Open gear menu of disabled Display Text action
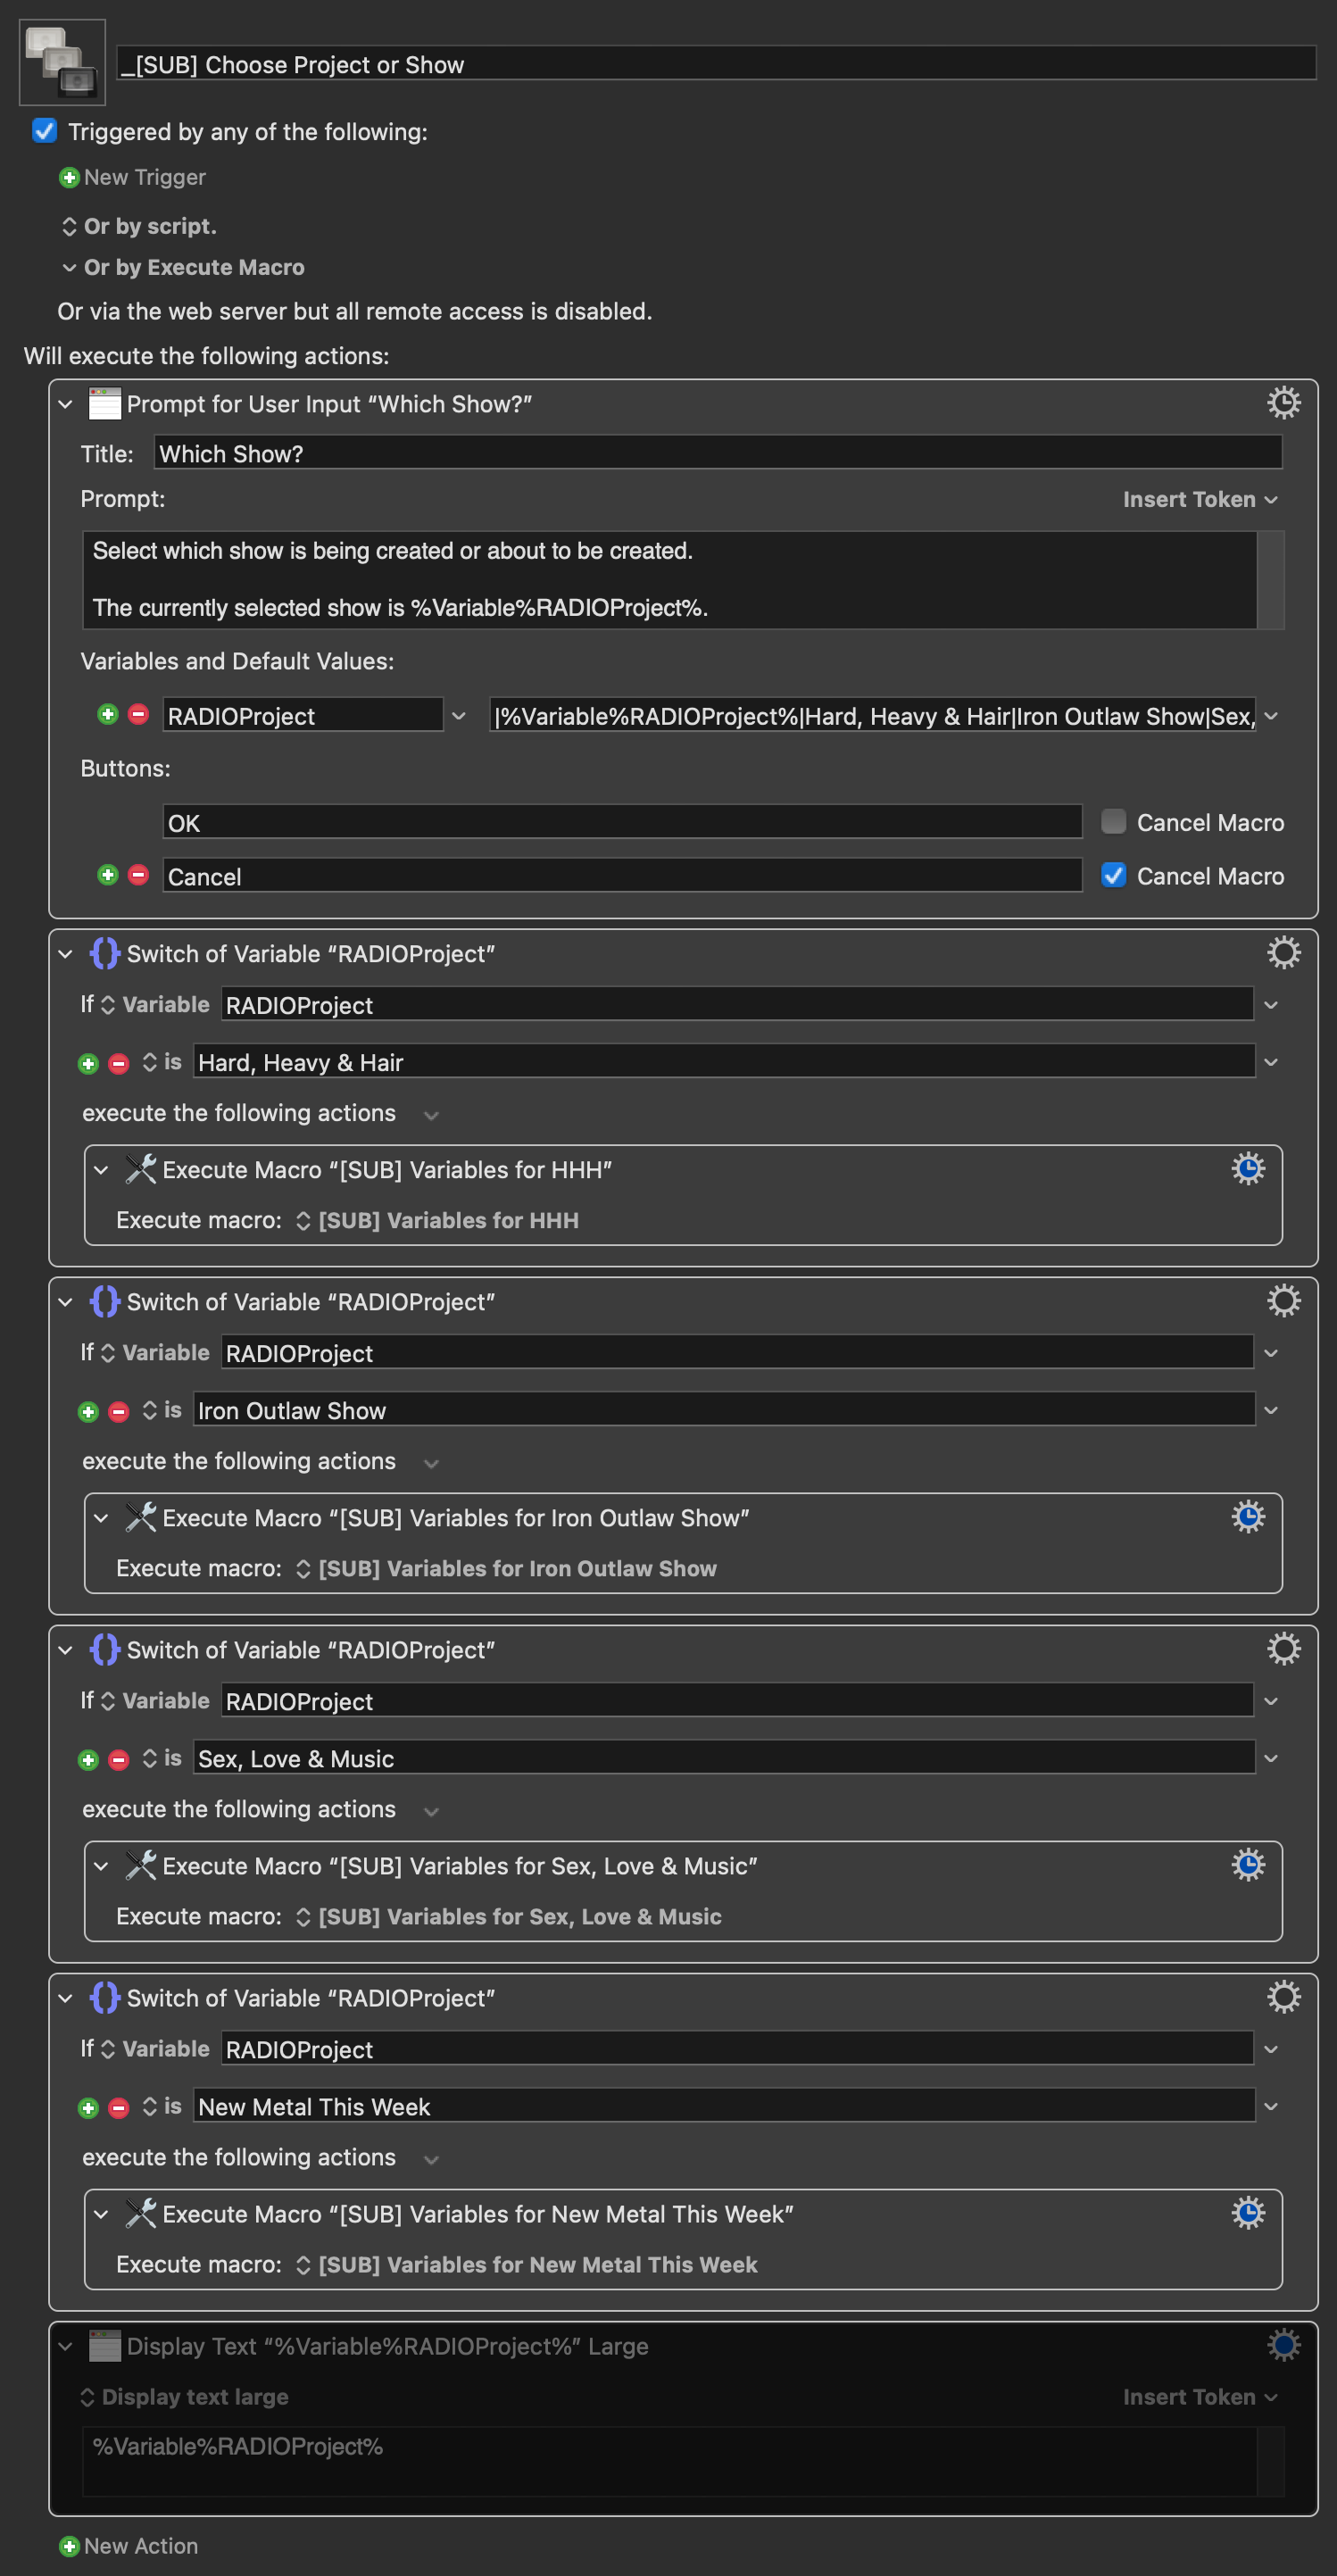This screenshot has height=2576, width=1337. [1283, 2344]
